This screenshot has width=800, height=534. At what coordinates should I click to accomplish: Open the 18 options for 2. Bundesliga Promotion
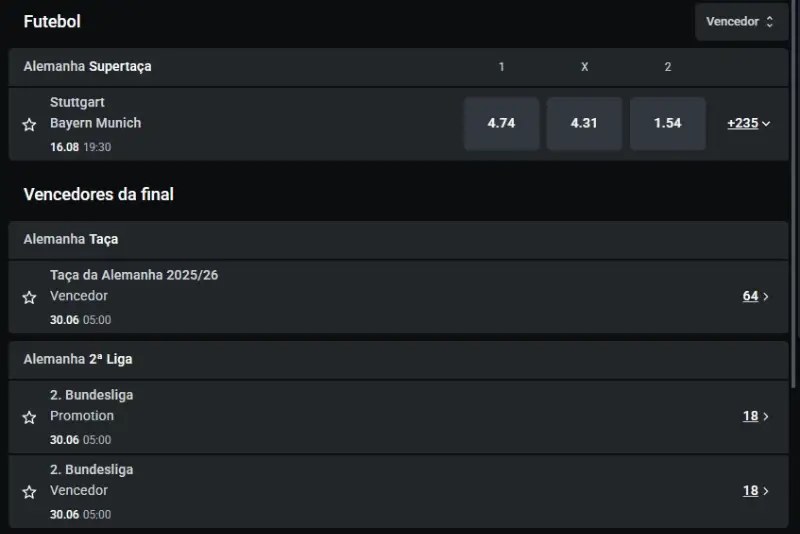pos(751,416)
